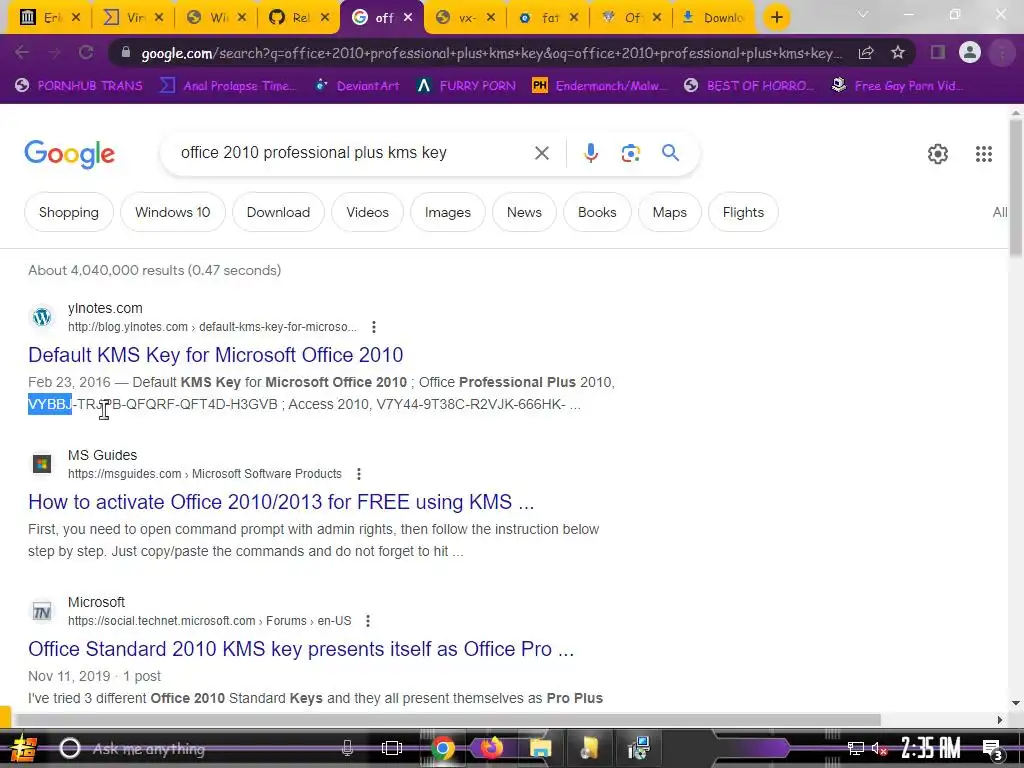Image resolution: width=1024 pixels, height=768 pixels.
Task: Click the ylnotes.com site name
Action: pos(105,308)
